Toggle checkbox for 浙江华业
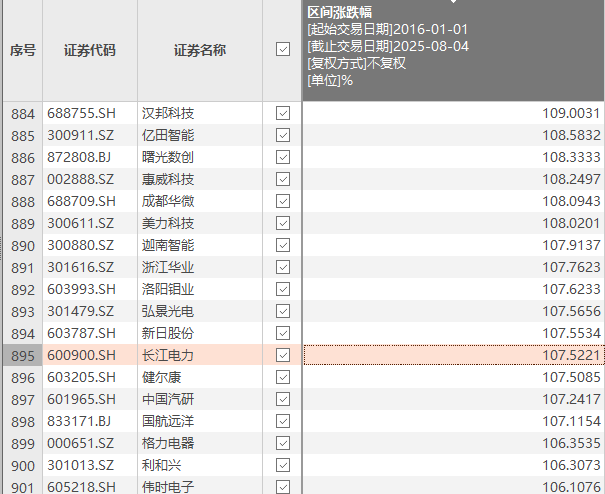 tap(283, 267)
